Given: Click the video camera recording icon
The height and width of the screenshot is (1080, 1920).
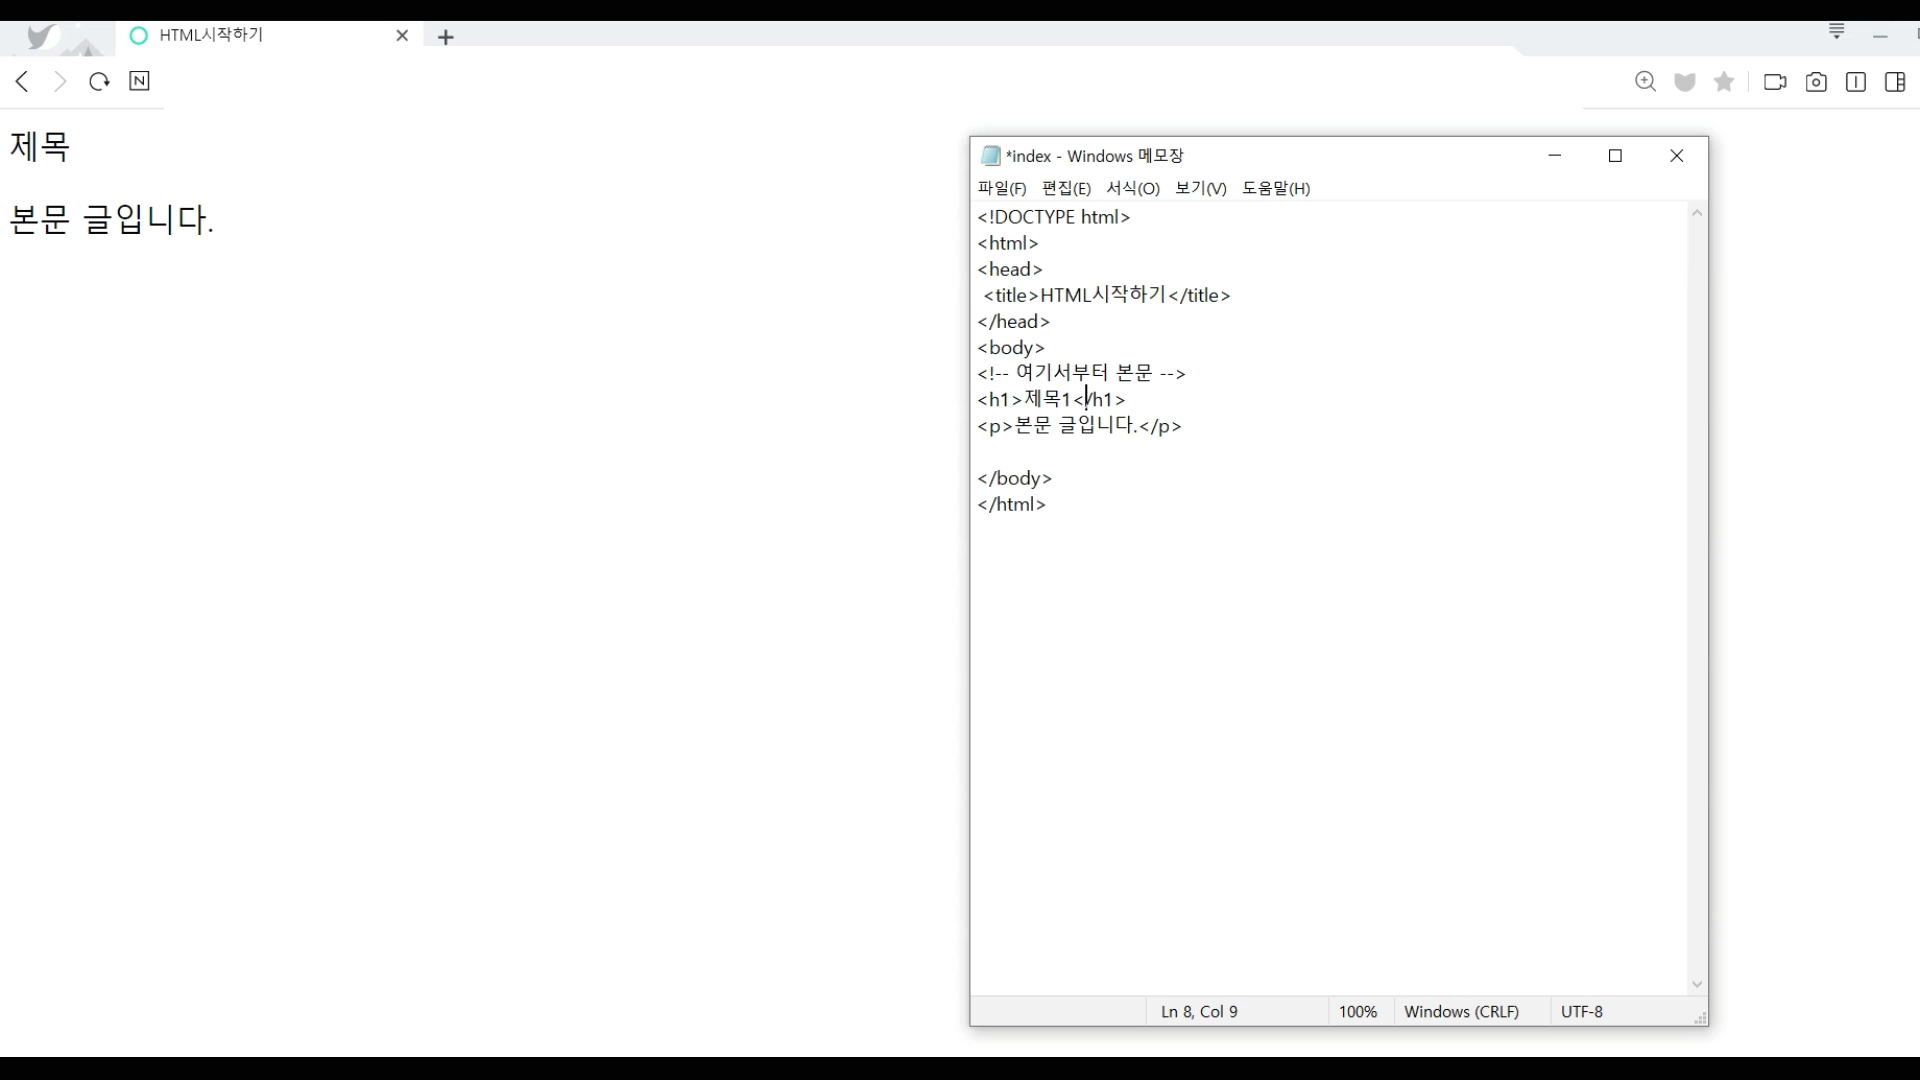Looking at the screenshot, I should click(1775, 82).
